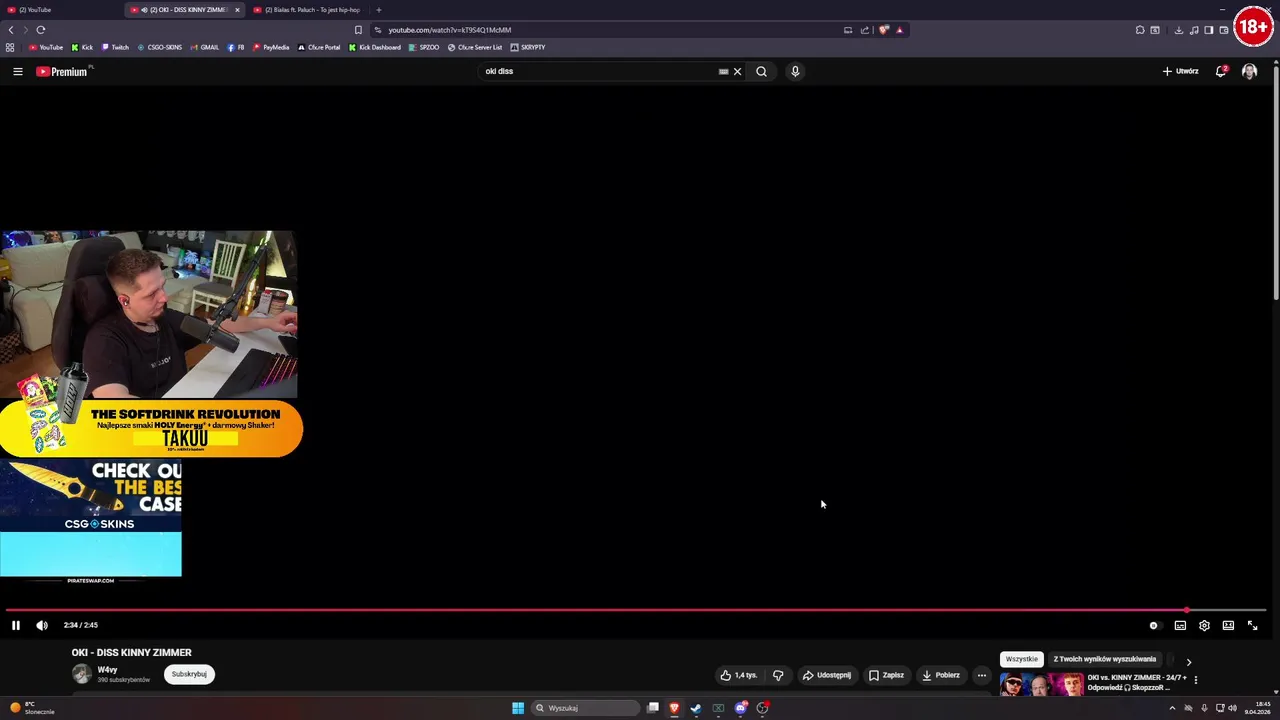The width and height of the screenshot is (1280, 720).
Task: Go back in browser history
Action: 11,30
